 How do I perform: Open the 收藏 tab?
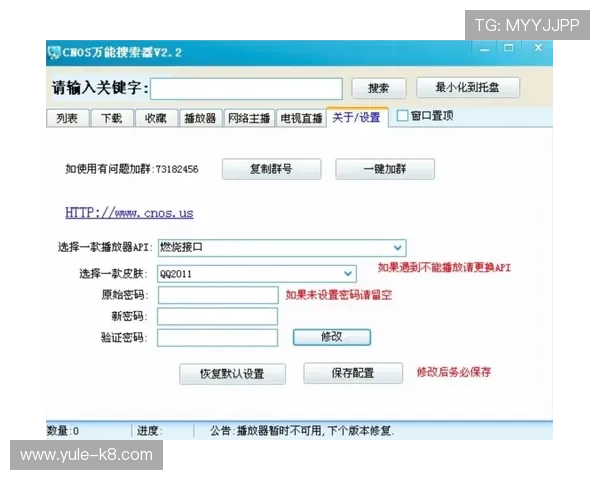click(156, 118)
